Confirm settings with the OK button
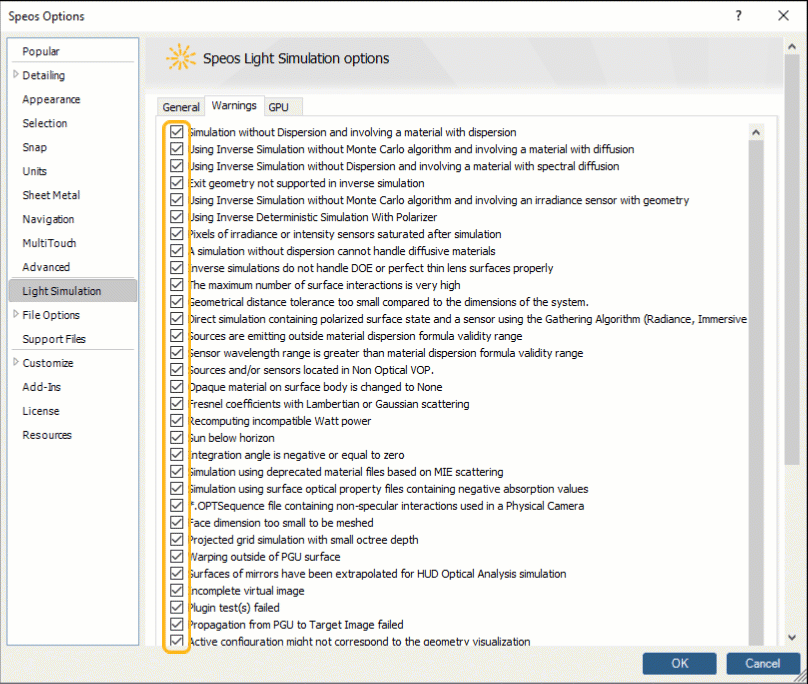Screen dimensions: 808x684 [x=679, y=663]
